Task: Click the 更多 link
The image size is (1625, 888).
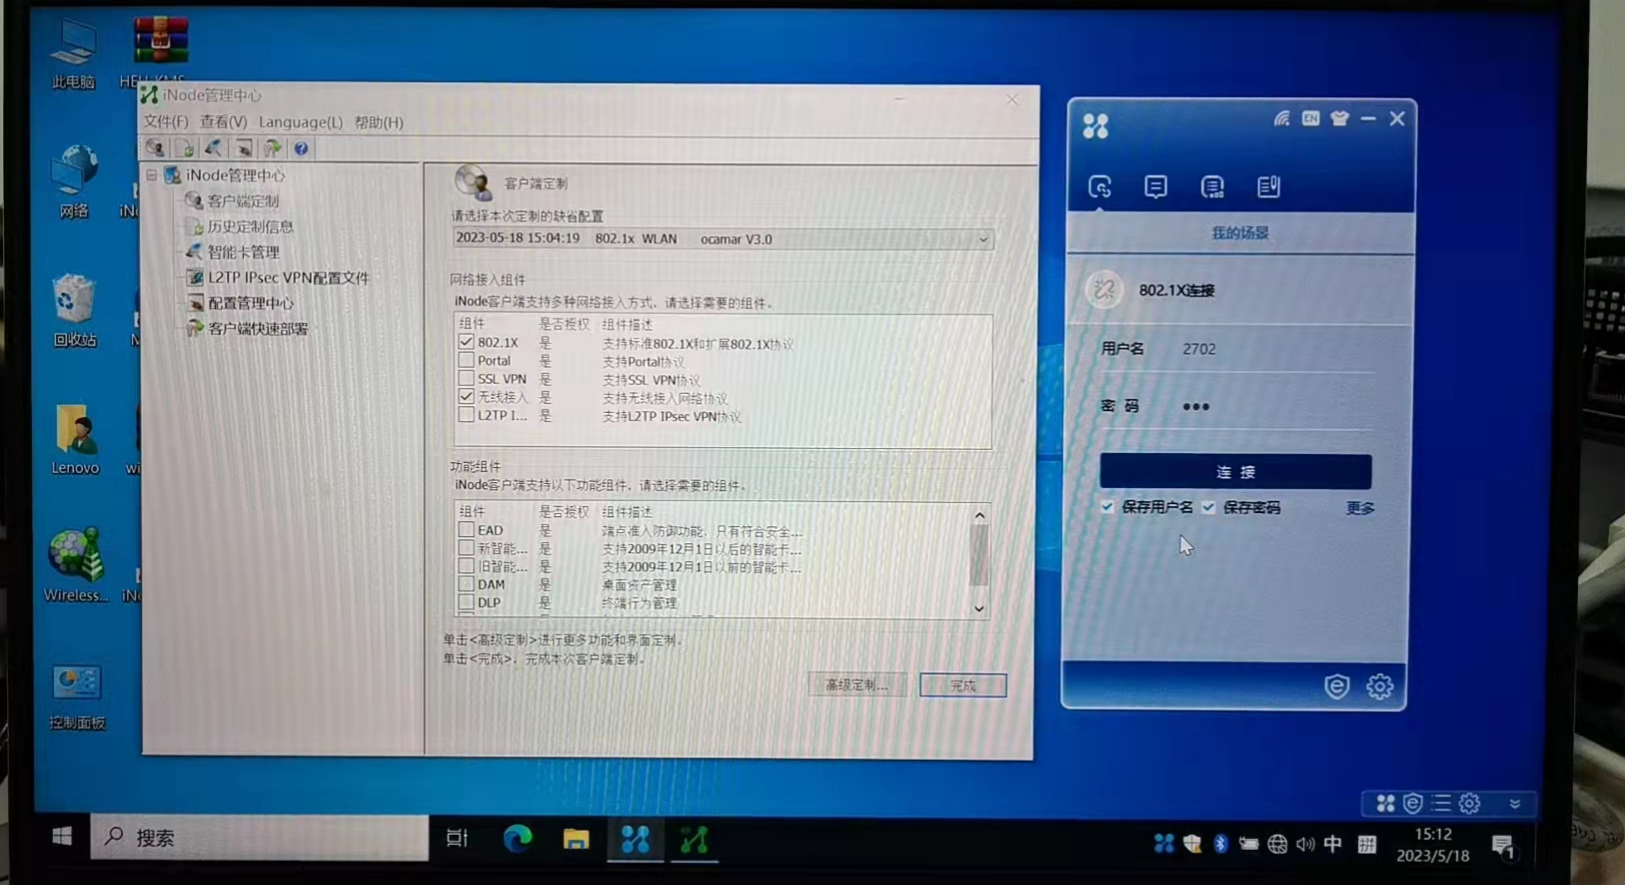Action: tap(1360, 508)
